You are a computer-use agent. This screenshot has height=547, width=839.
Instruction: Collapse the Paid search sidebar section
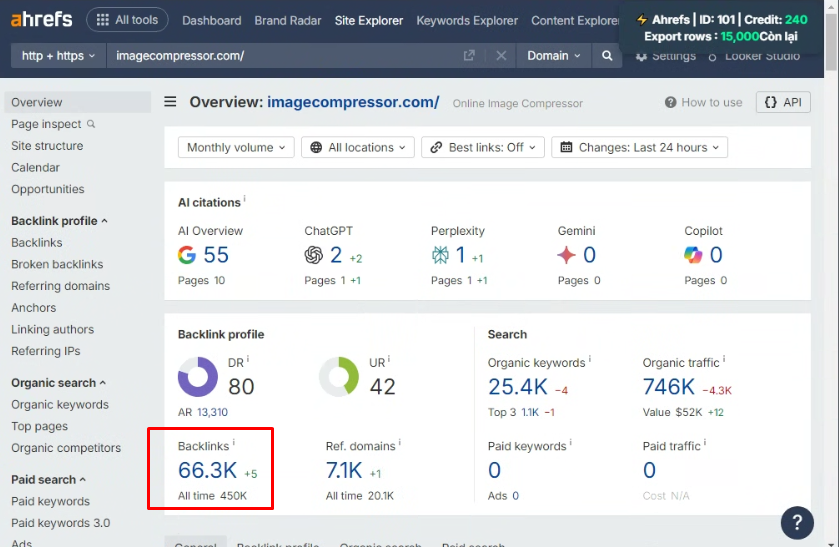[49, 480]
